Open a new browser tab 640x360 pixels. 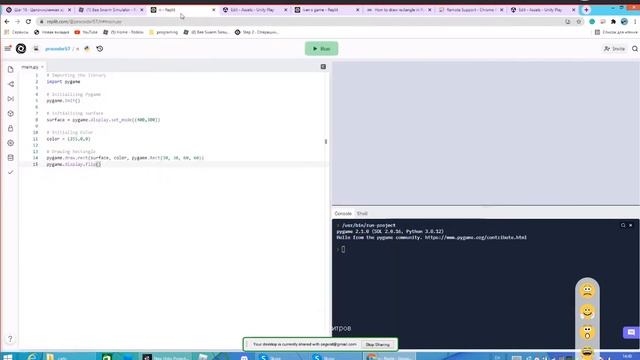(586, 10)
